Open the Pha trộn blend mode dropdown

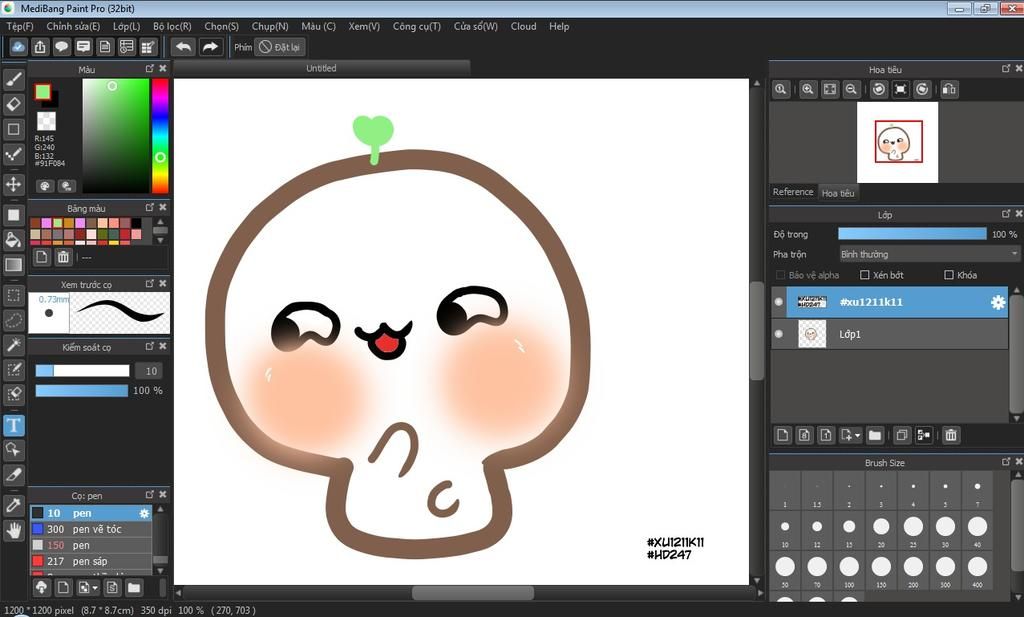(929, 254)
